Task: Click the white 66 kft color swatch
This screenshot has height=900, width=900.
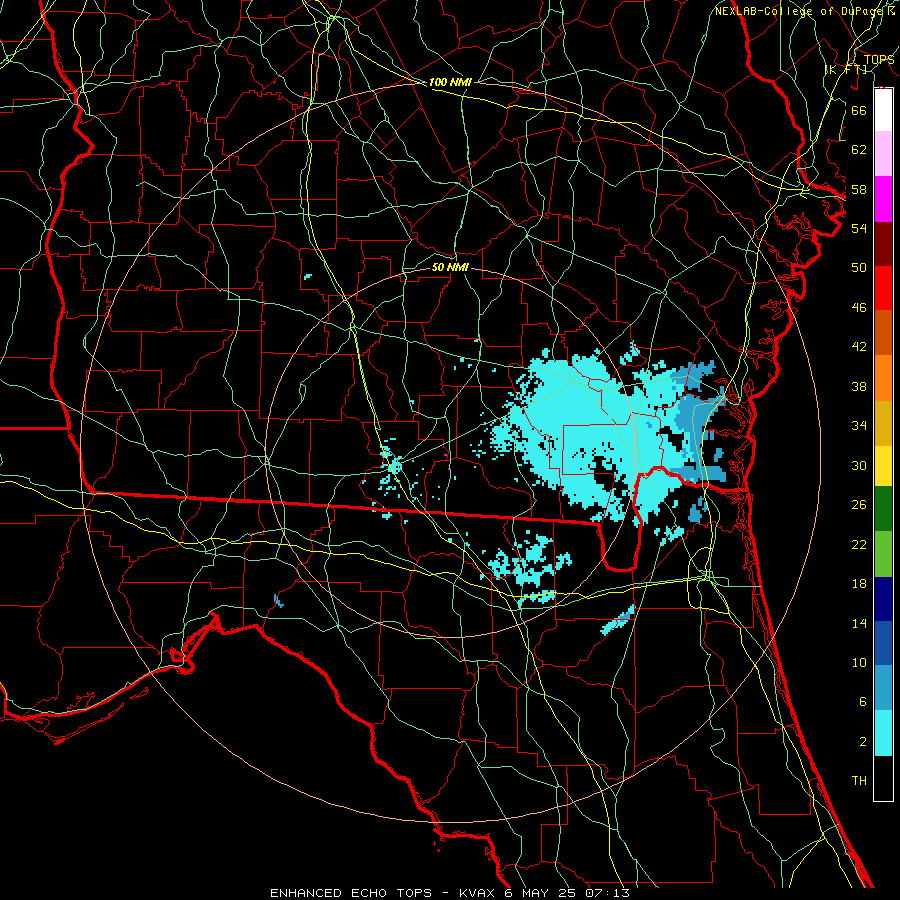Action: [883, 110]
